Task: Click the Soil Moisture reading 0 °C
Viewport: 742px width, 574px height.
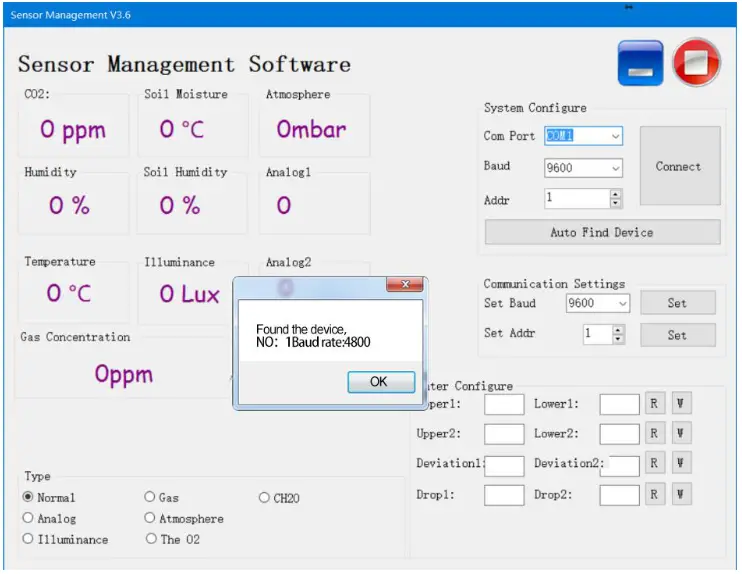Action: pos(182,129)
